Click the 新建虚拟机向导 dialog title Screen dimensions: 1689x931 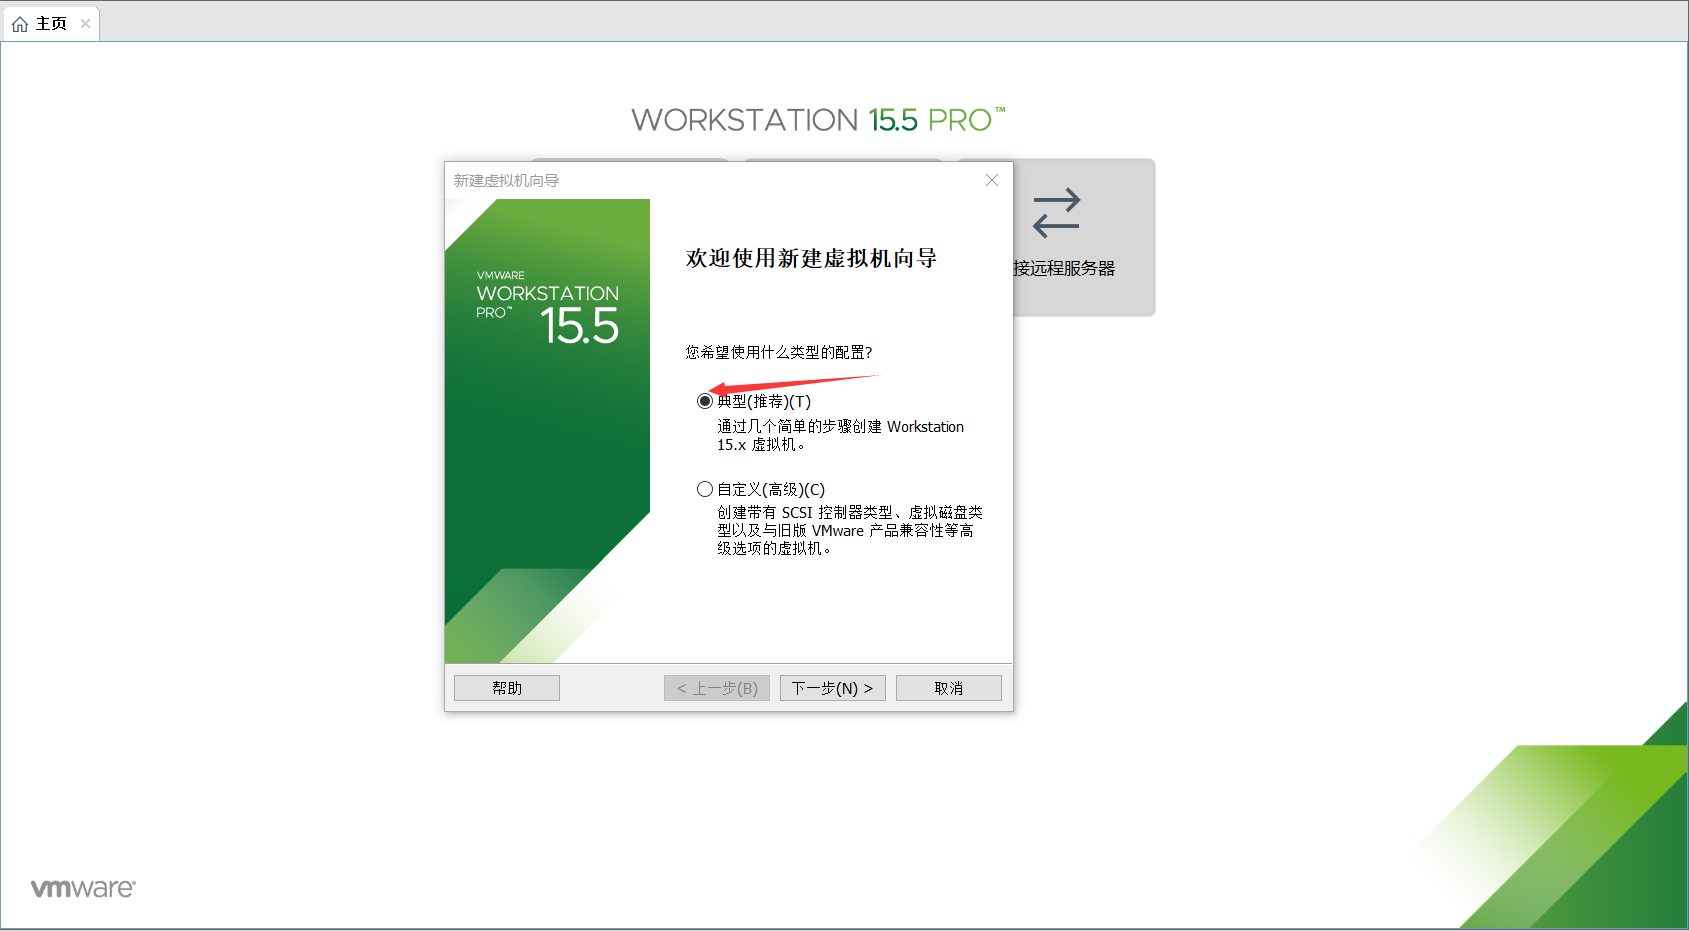[x=506, y=180]
